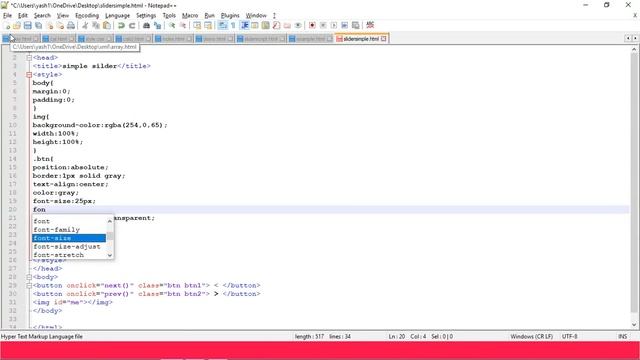Image resolution: width=640 pixels, height=360 pixels.
Task: Choose the plain font suggestion
Action: 69,221
